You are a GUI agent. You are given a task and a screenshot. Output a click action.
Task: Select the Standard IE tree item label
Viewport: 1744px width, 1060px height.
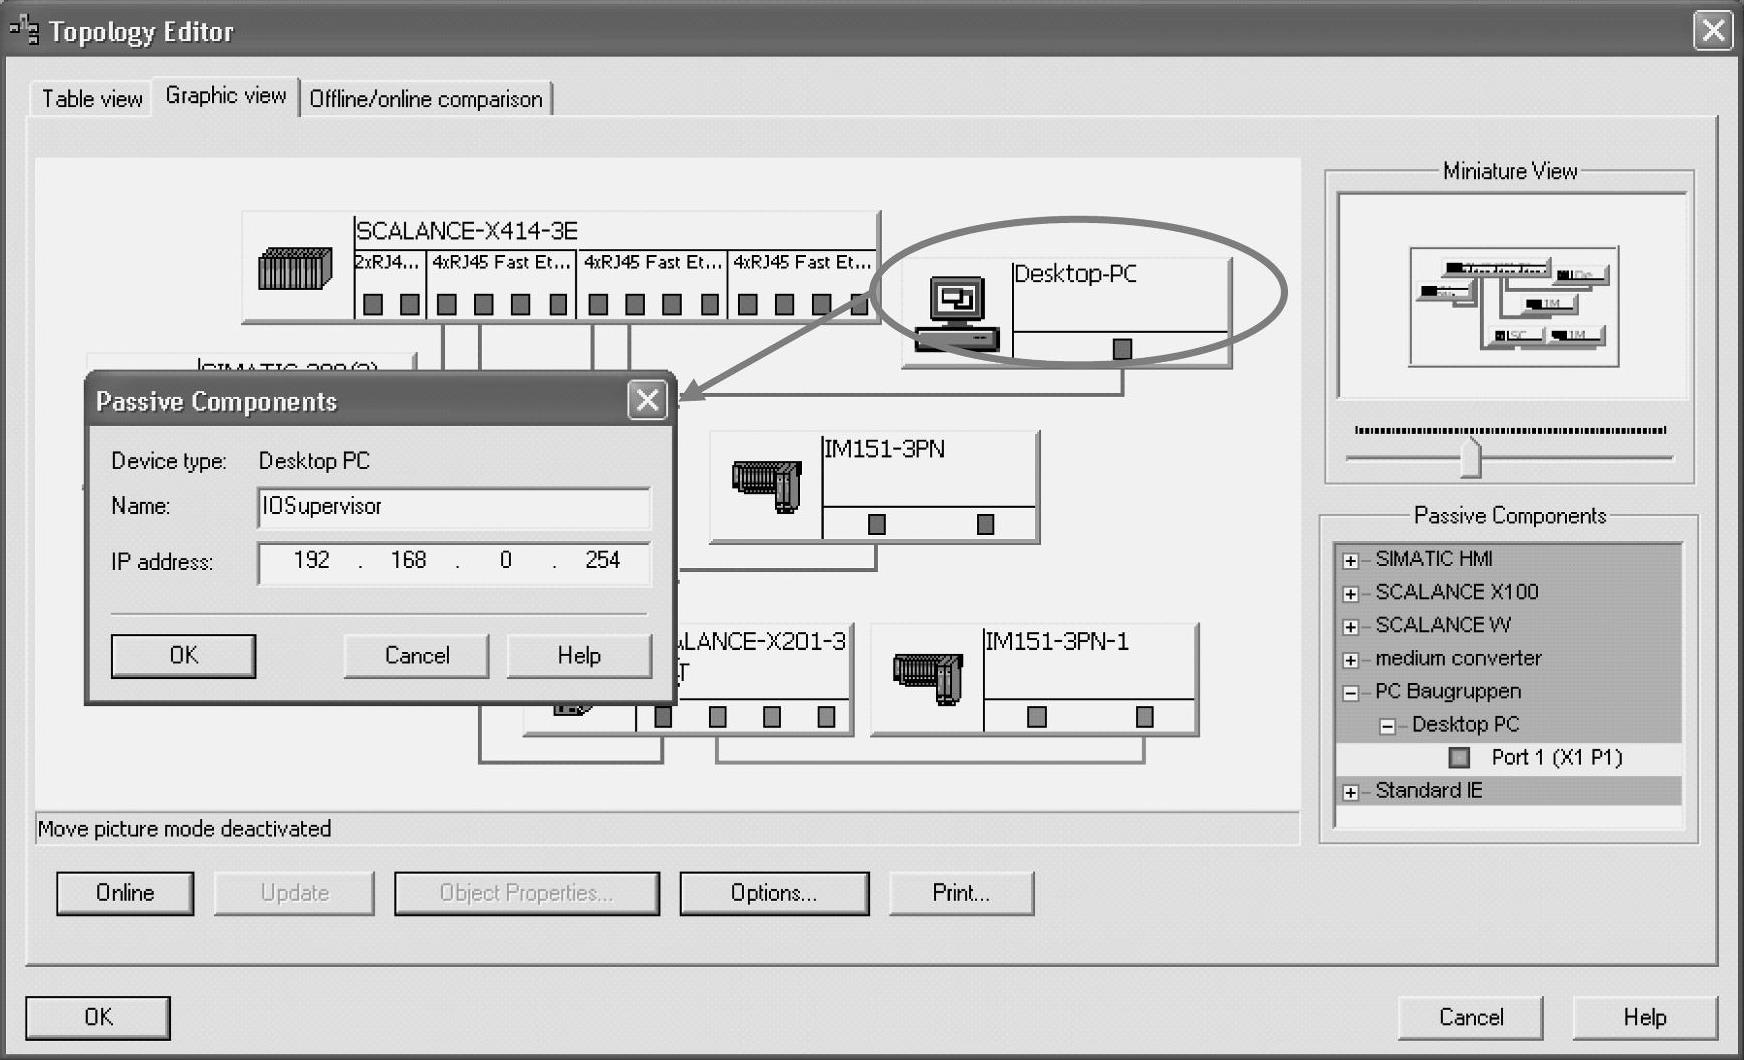click(x=1429, y=791)
